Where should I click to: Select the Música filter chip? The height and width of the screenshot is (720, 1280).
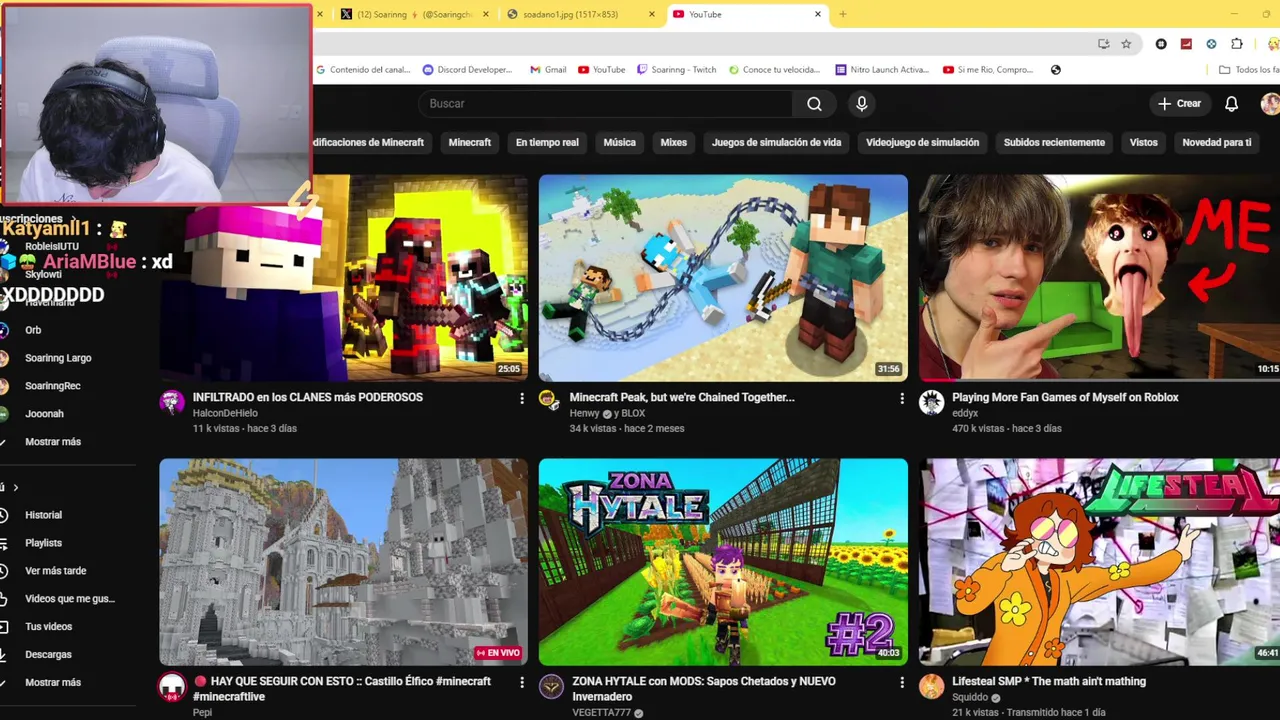coord(619,142)
